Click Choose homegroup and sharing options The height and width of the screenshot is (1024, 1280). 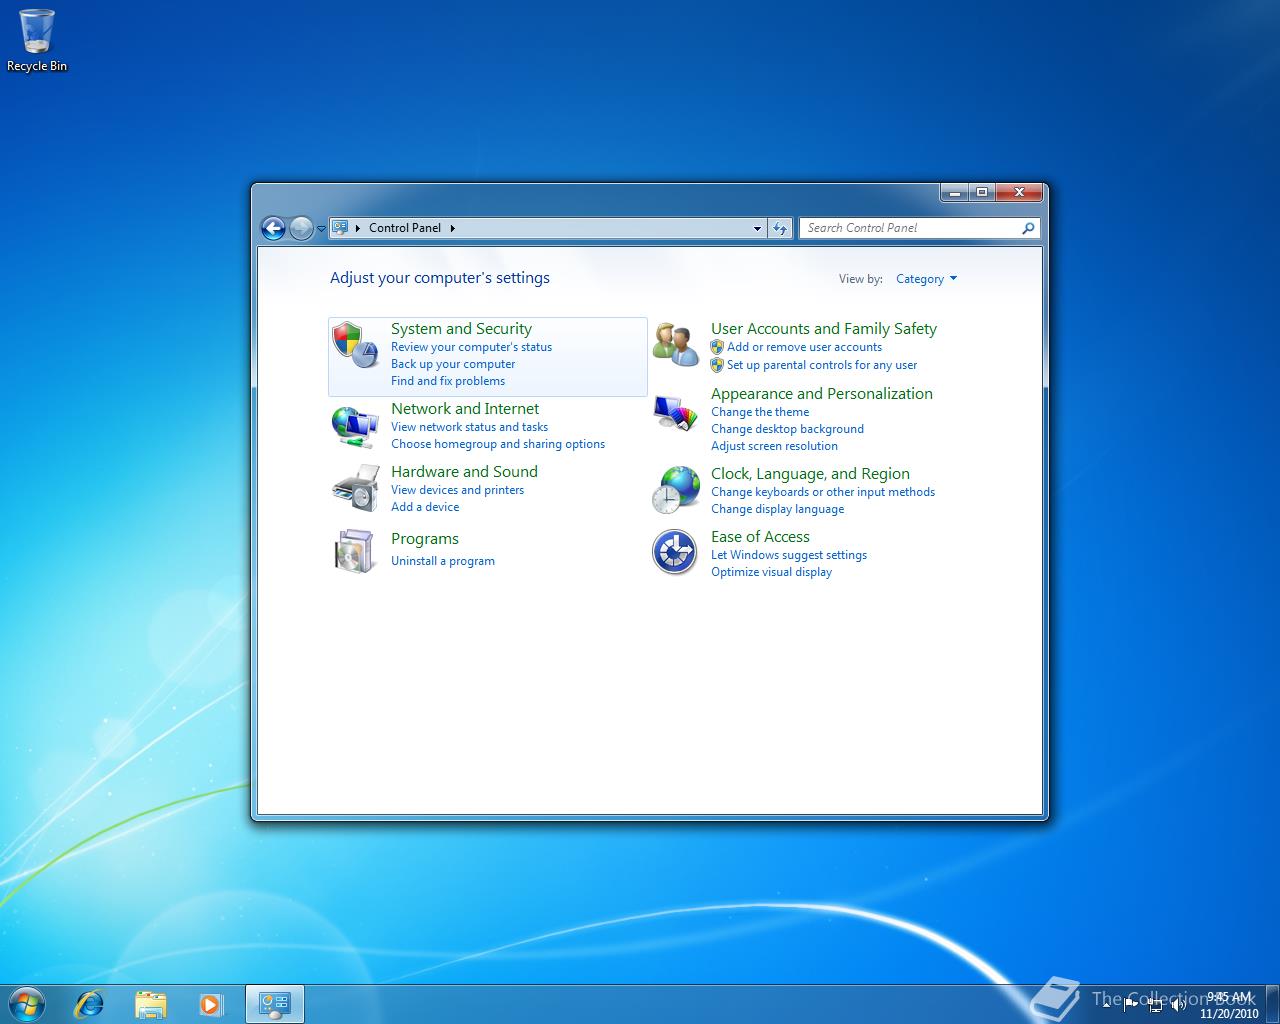pos(498,444)
